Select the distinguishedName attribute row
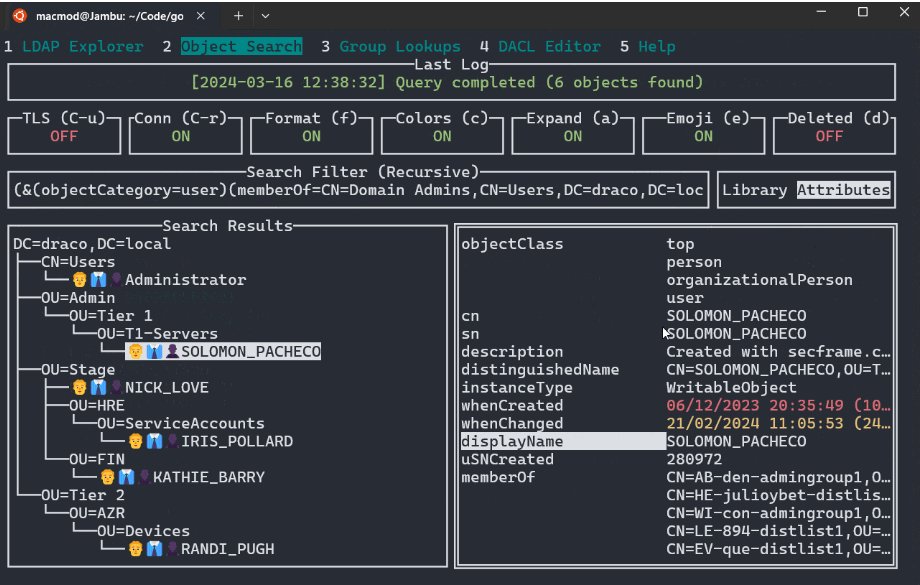Screen dimensions: 920x585 pyautogui.click(x=676, y=370)
